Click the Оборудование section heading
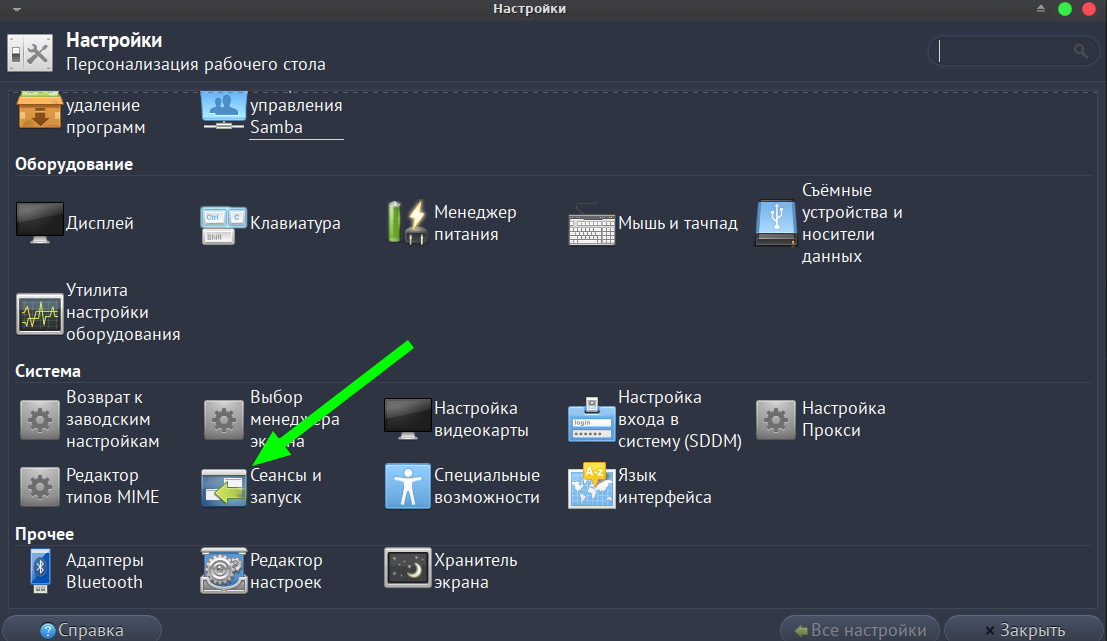 pyautogui.click(x=74, y=164)
